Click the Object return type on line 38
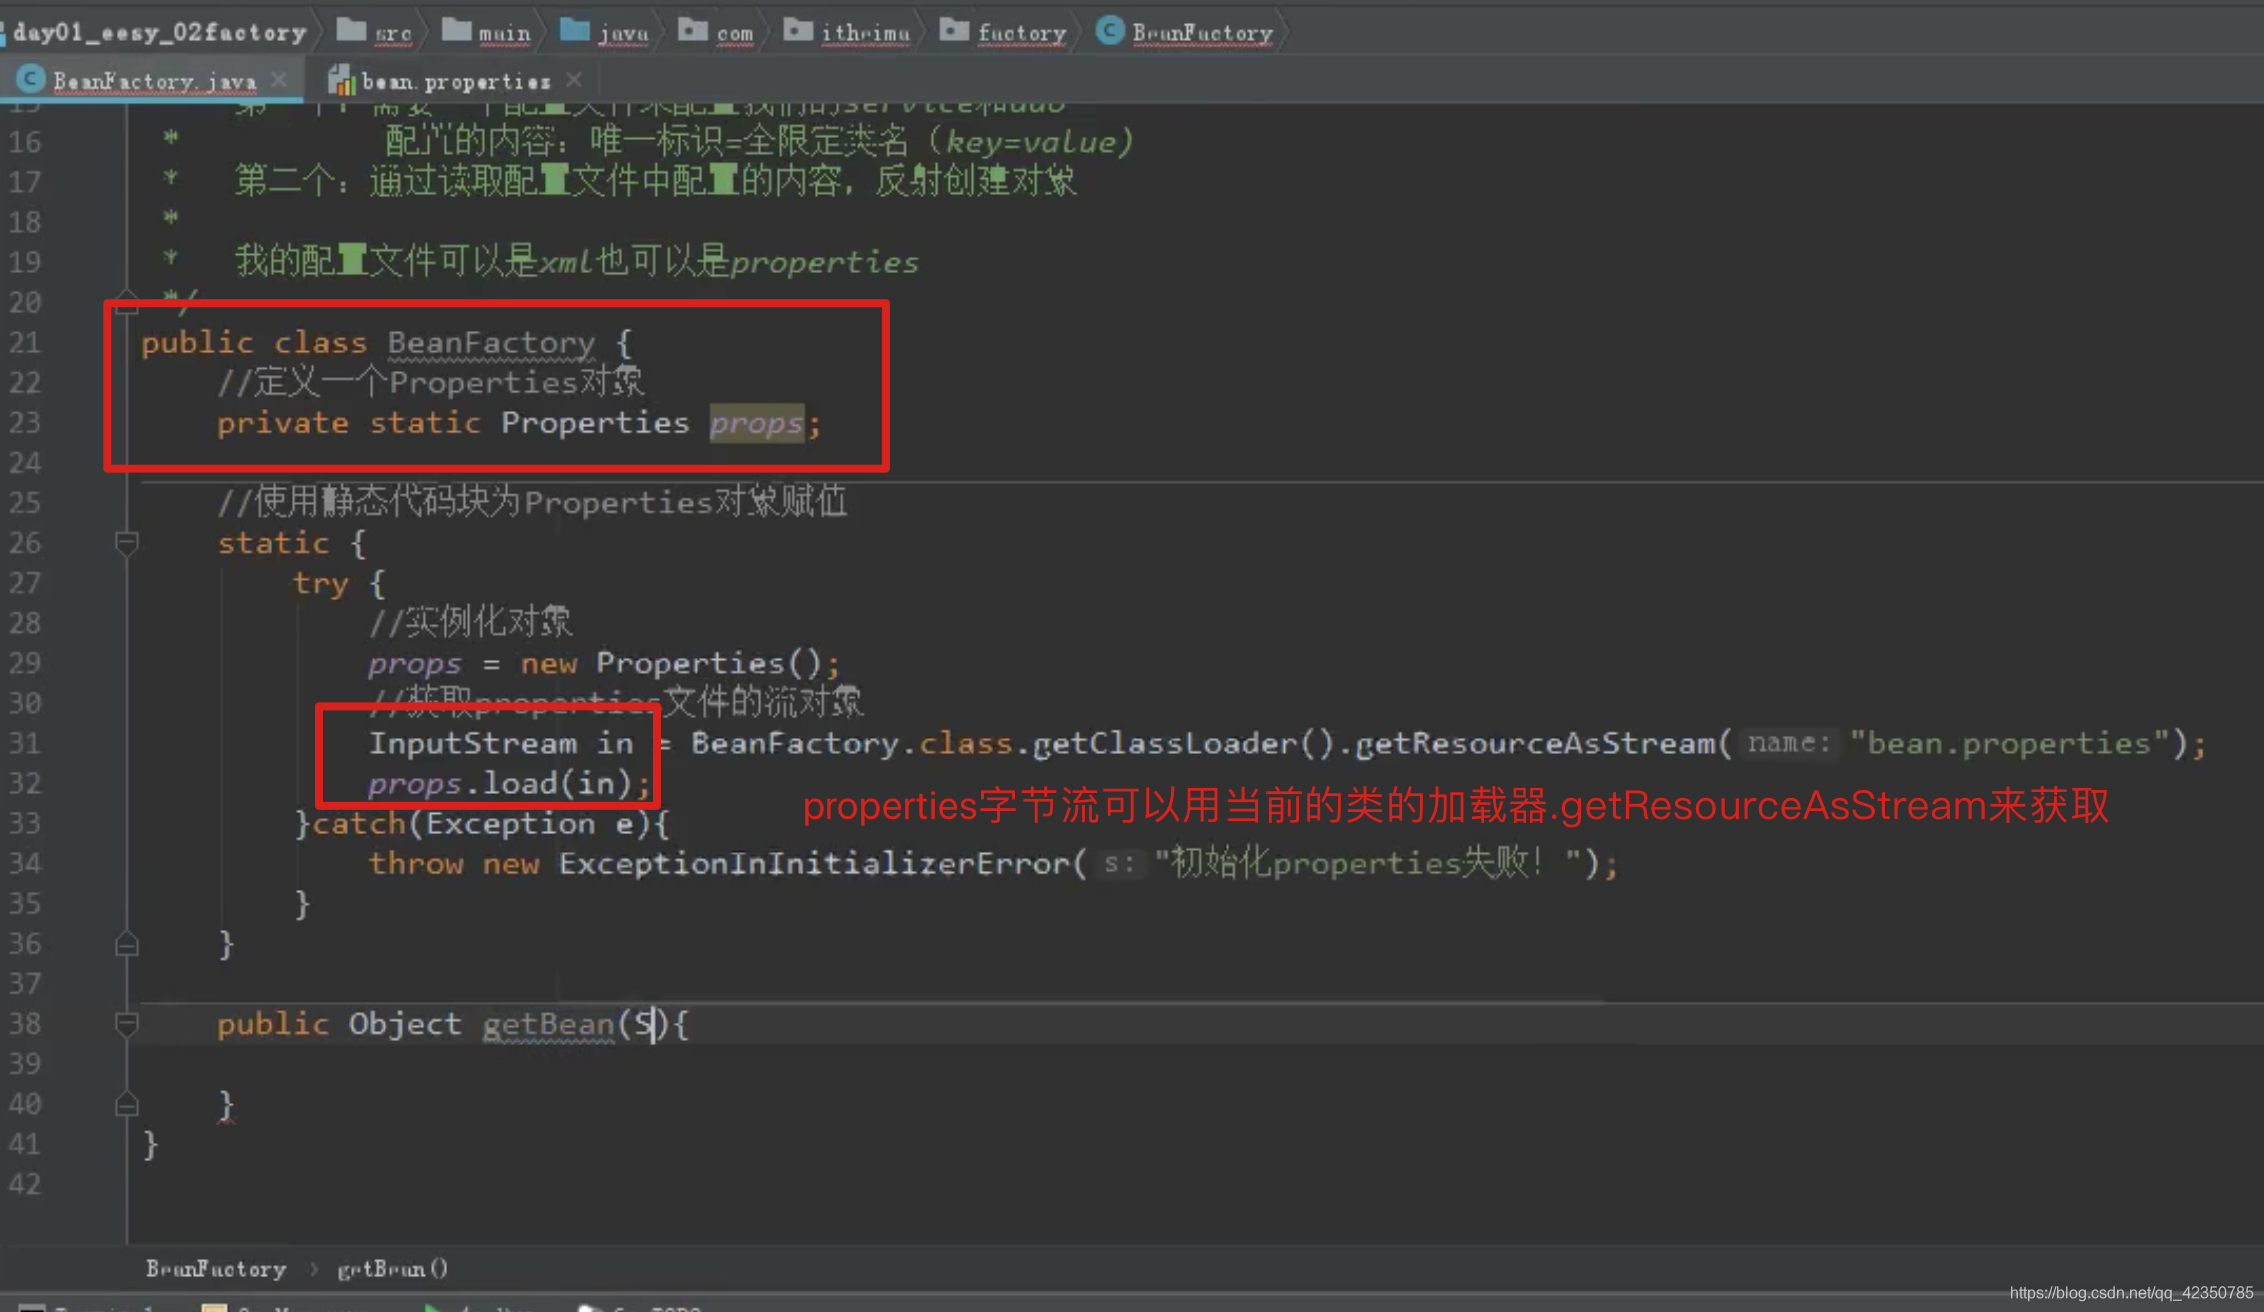2264x1312 pixels. pos(405,1024)
